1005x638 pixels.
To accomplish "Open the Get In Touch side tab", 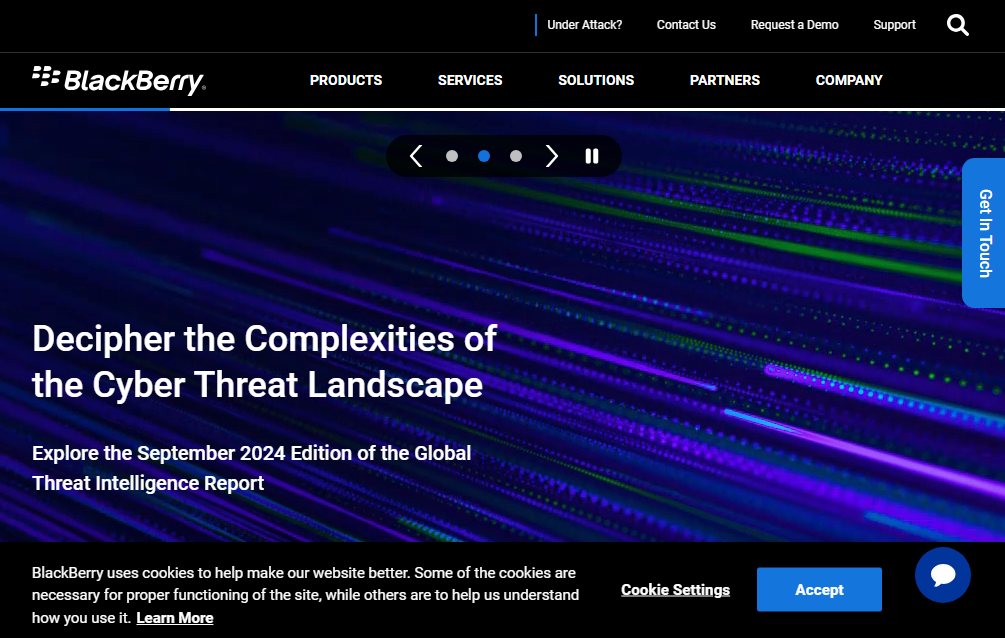I will pyautogui.click(x=984, y=233).
